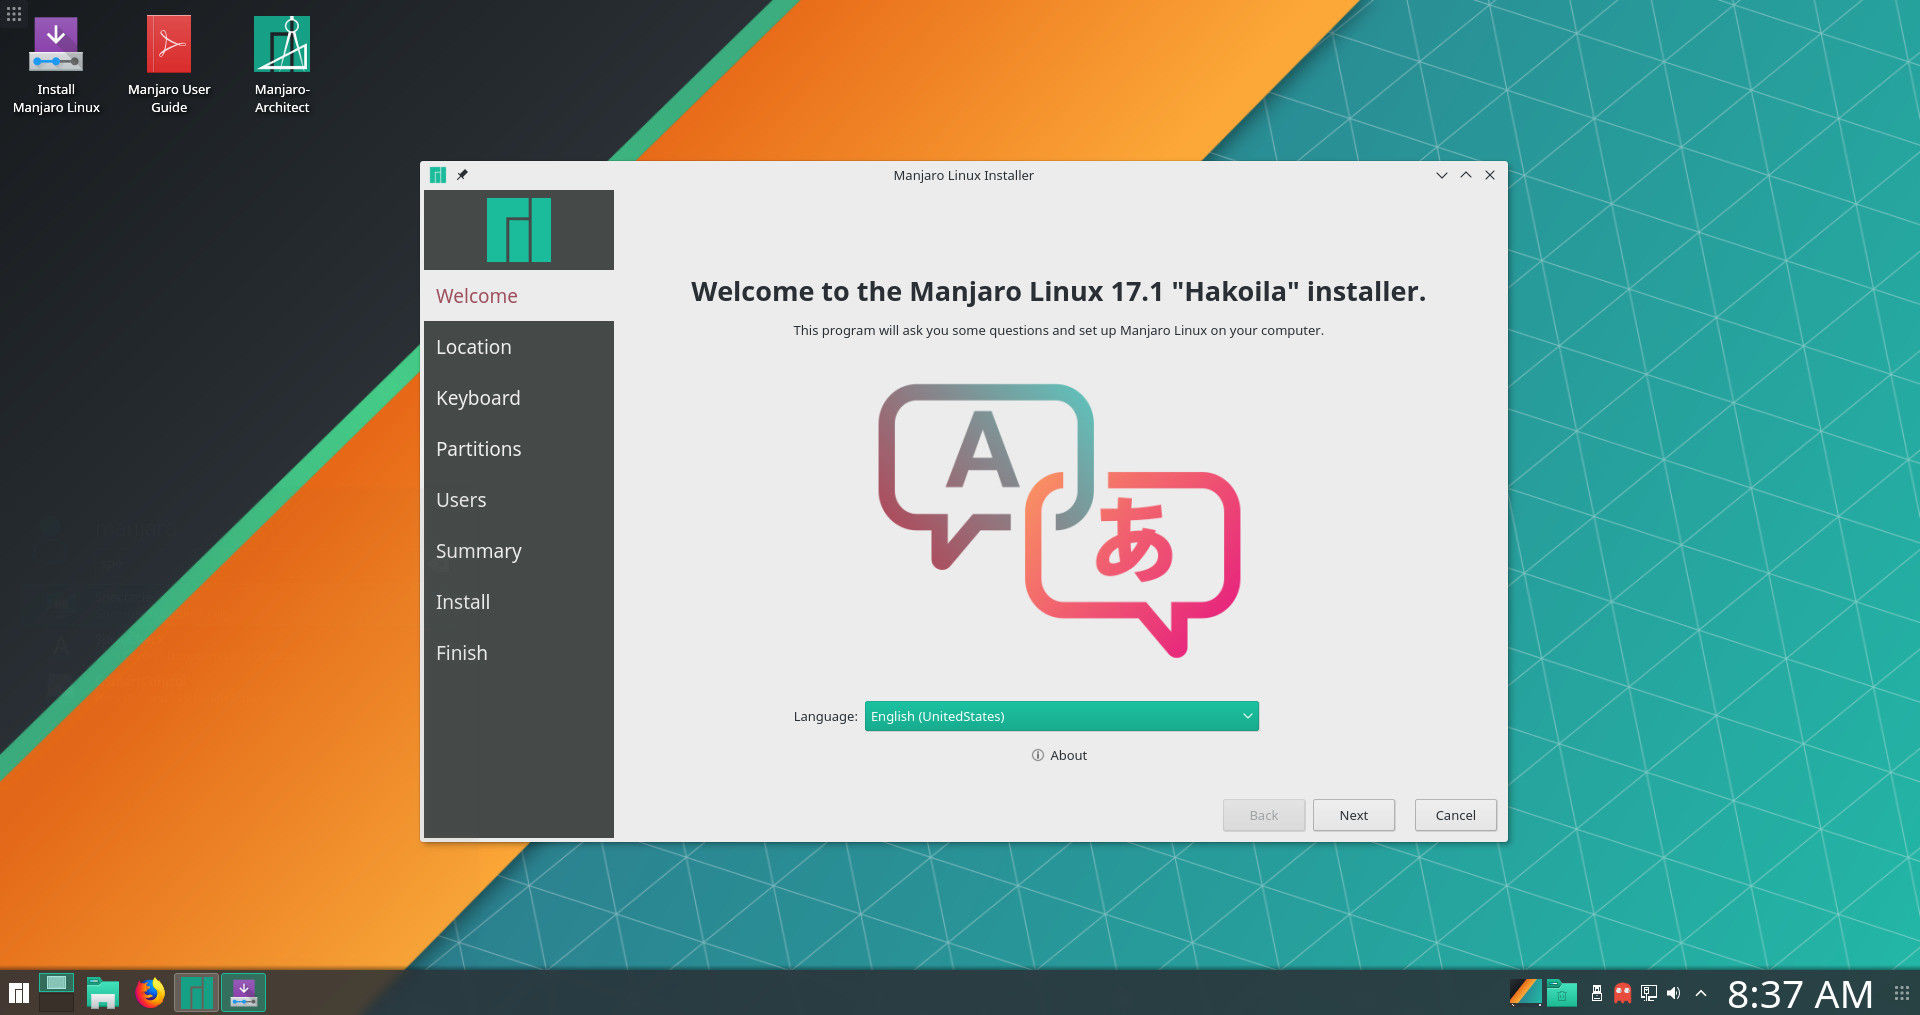Switch to second virtual desktop in the pager
Image resolution: width=1920 pixels, height=1015 pixels.
56,1003
